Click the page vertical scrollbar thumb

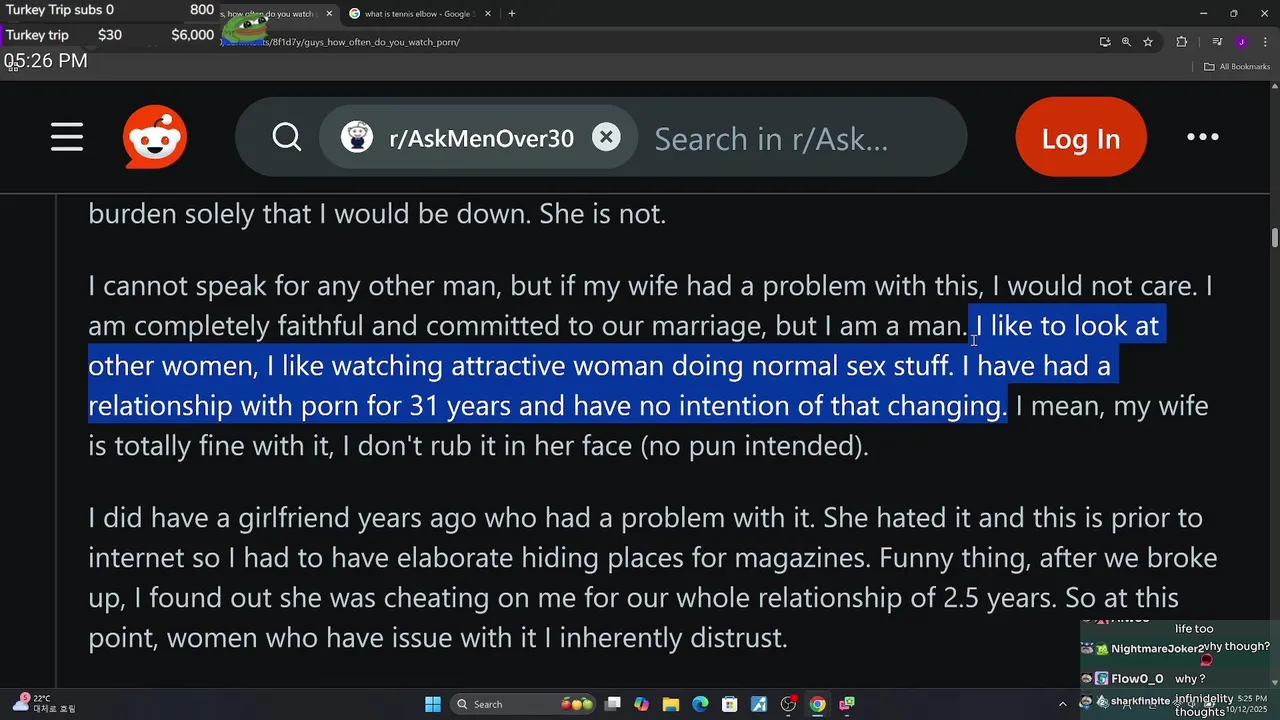click(1274, 237)
